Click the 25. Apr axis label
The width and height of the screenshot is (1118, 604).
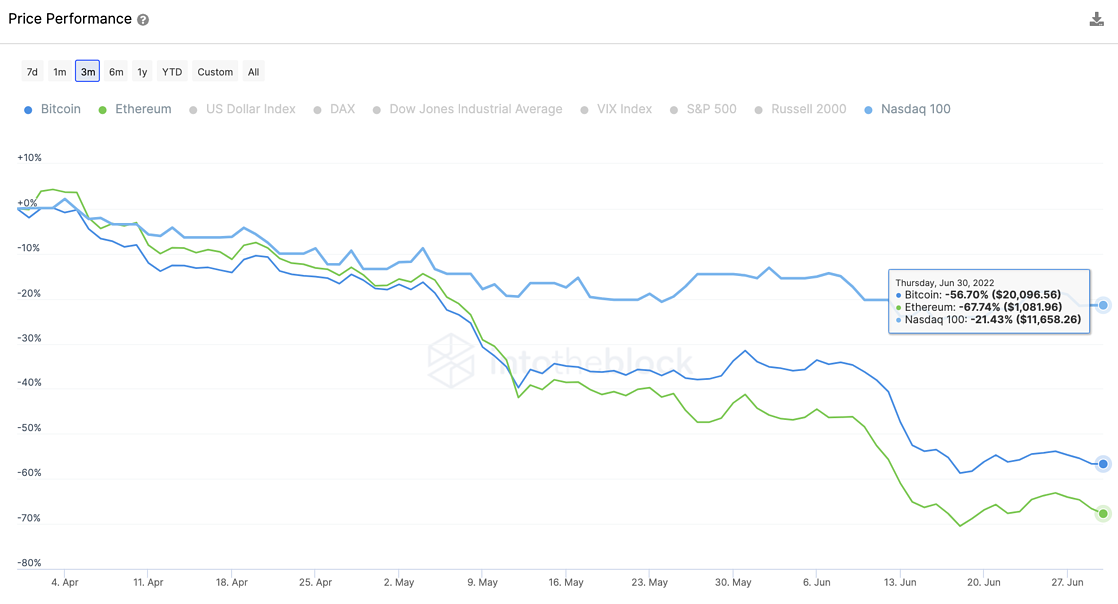point(315,582)
